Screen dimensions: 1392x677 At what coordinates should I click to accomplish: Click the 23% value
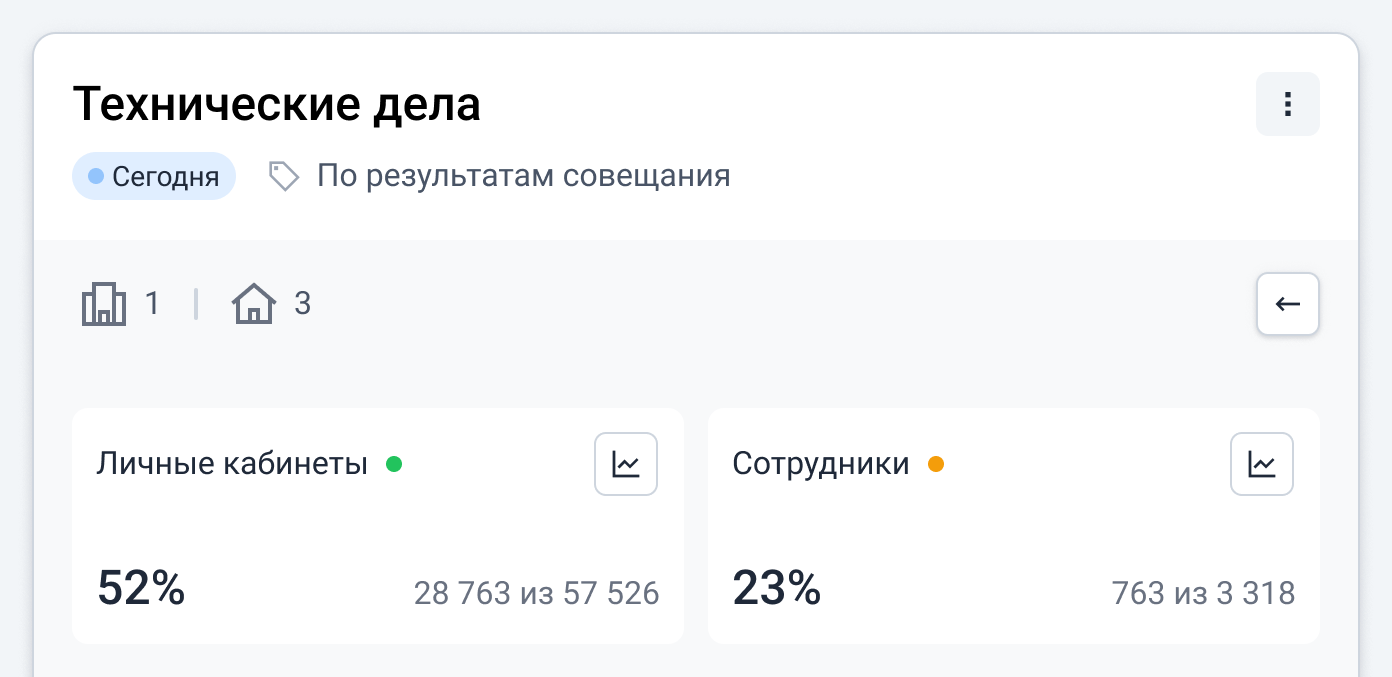pos(777,588)
